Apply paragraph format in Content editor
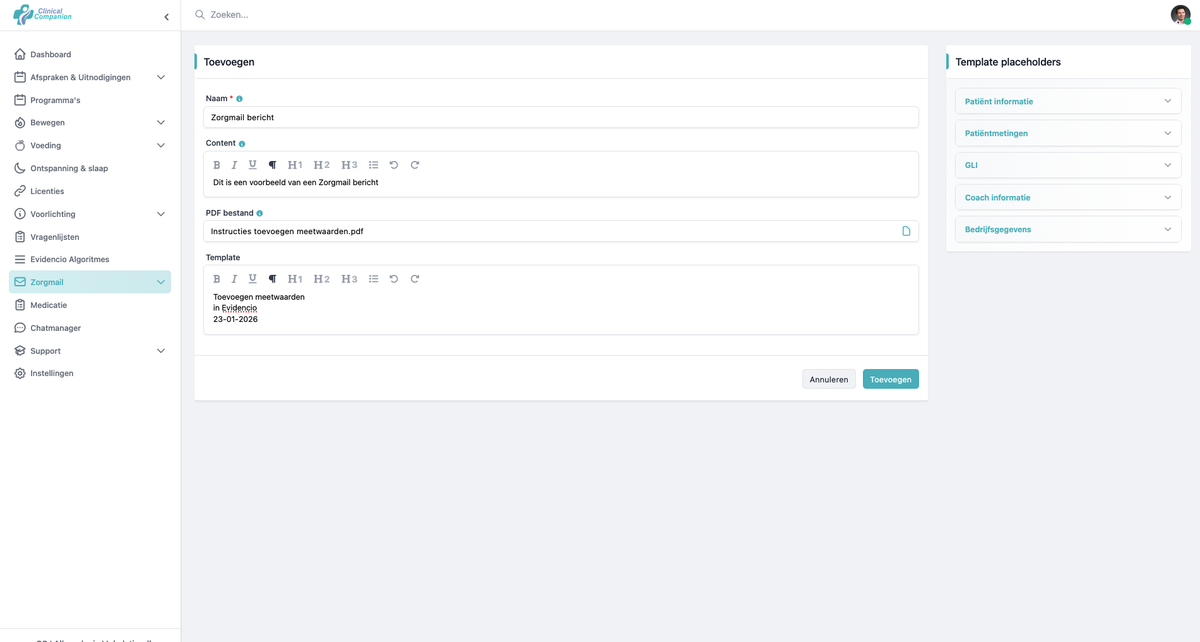Viewport: 1200px width, 642px height. (272, 165)
